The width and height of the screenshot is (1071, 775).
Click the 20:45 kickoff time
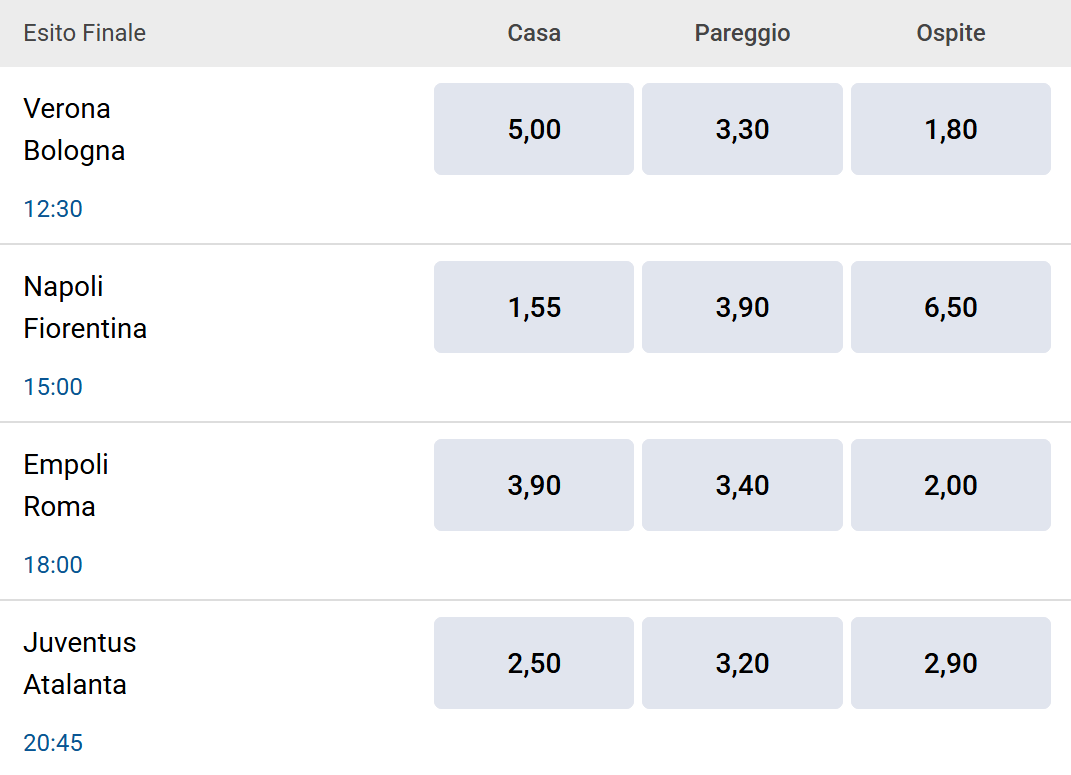coord(53,743)
